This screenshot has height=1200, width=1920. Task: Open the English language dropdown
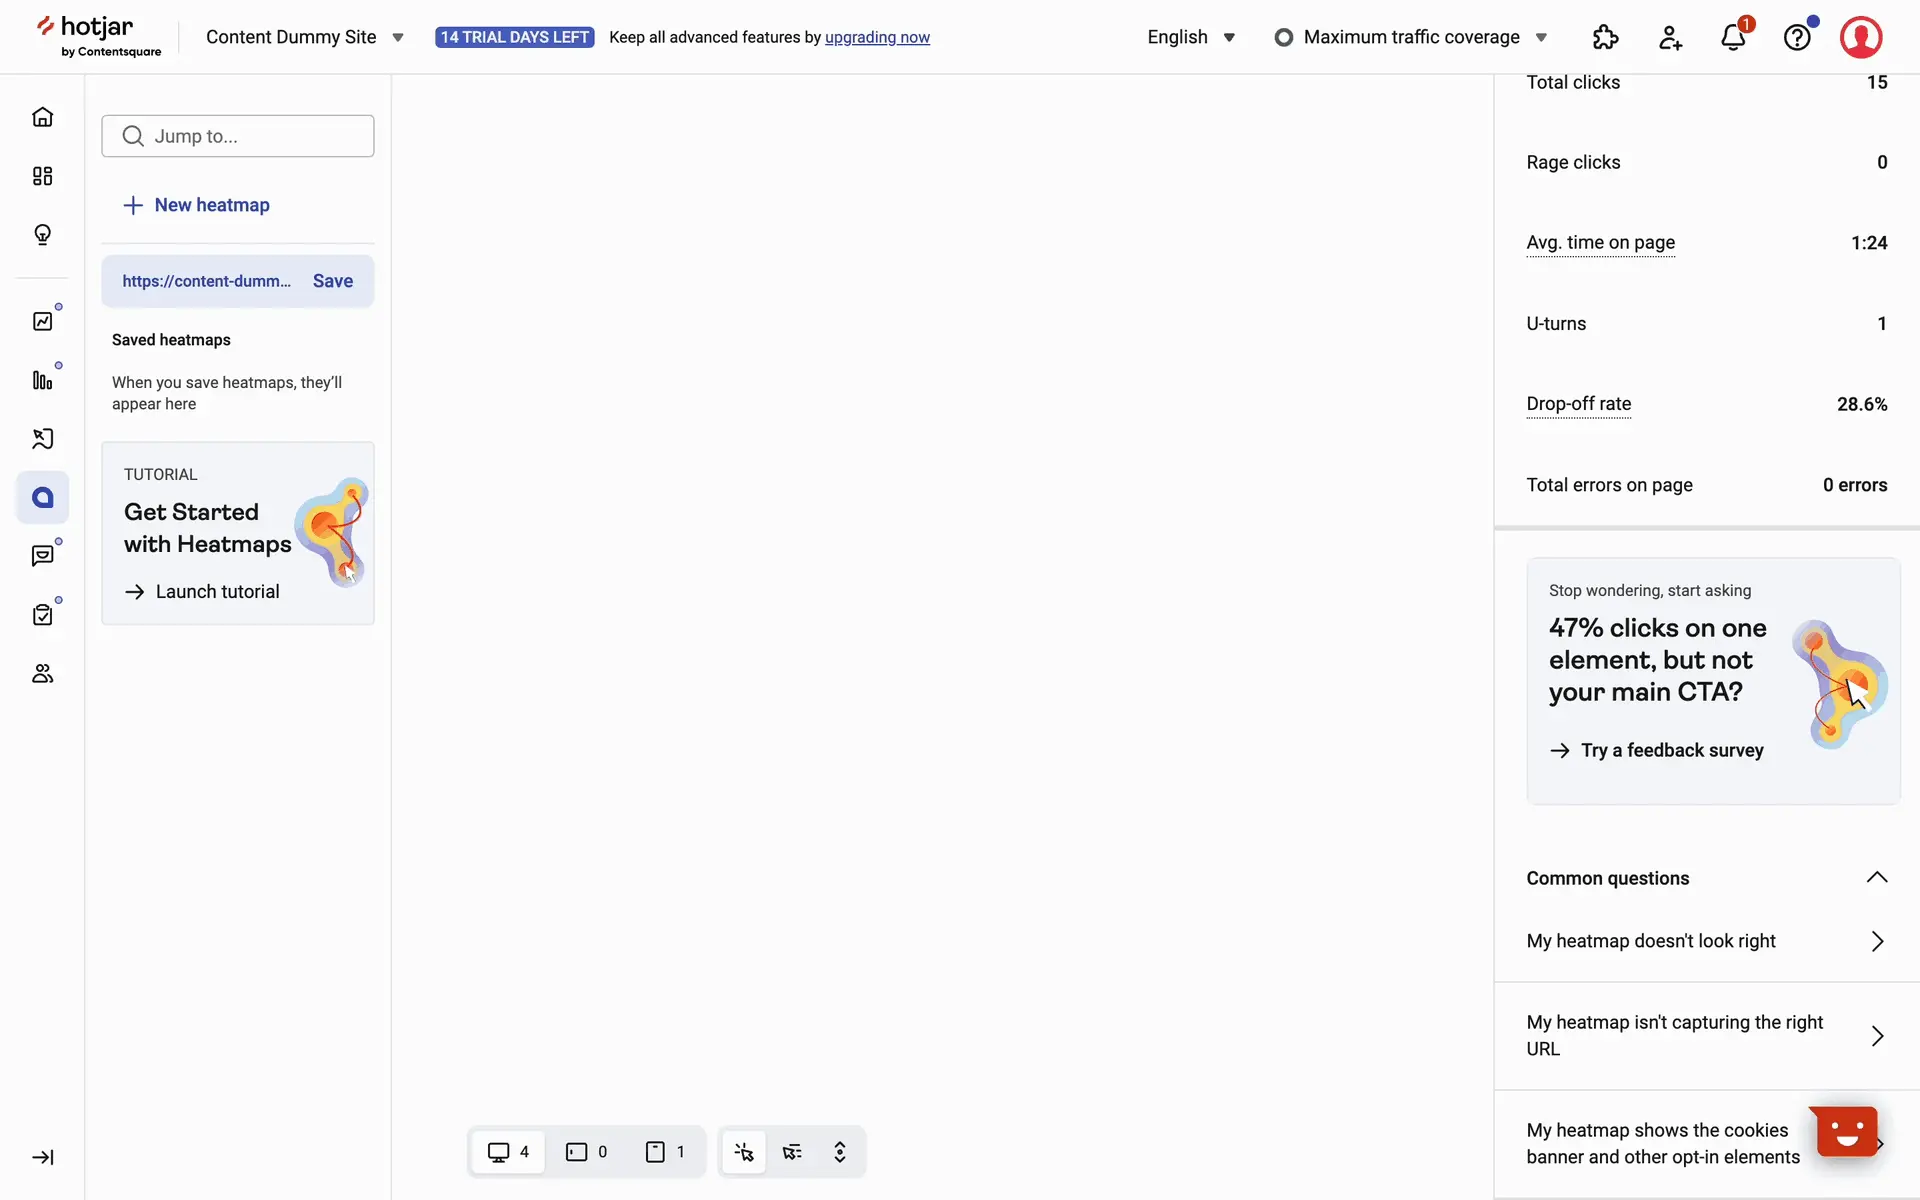[1191, 37]
